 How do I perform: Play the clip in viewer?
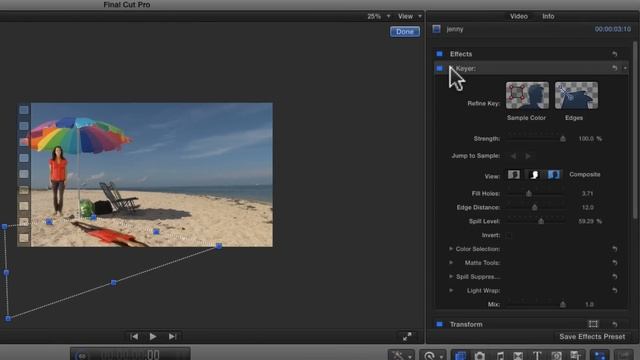pyautogui.click(x=153, y=336)
